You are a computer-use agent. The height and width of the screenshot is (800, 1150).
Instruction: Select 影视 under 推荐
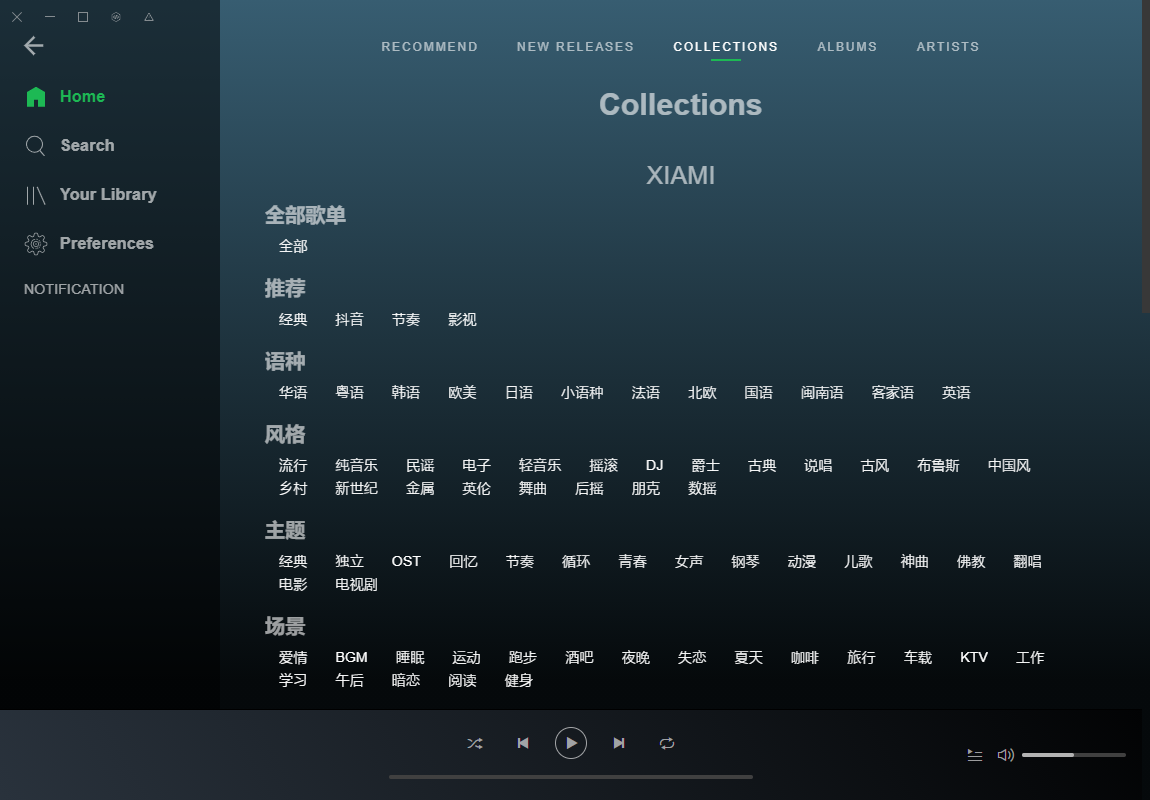(x=462, y=320)
